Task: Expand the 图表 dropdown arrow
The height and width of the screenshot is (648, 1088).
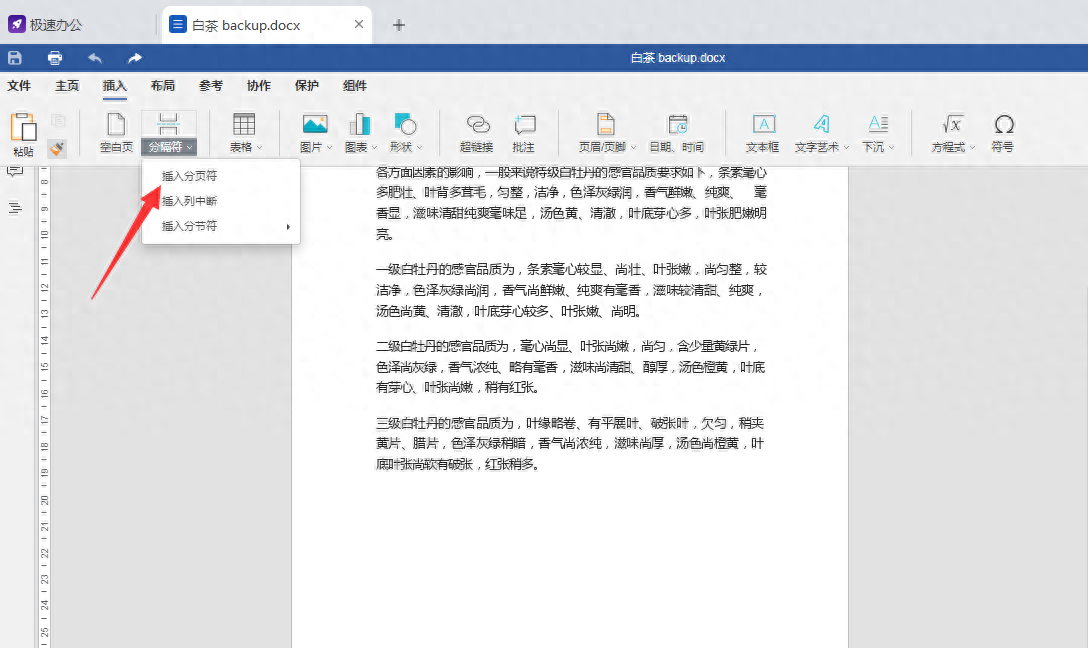Action: [375, 147]
